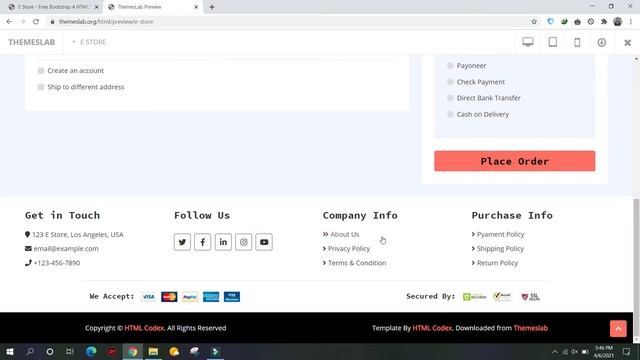The height and width of the screenshot is (360, 640).
Task: Check Ship to different address
Action: click(41, 87)
